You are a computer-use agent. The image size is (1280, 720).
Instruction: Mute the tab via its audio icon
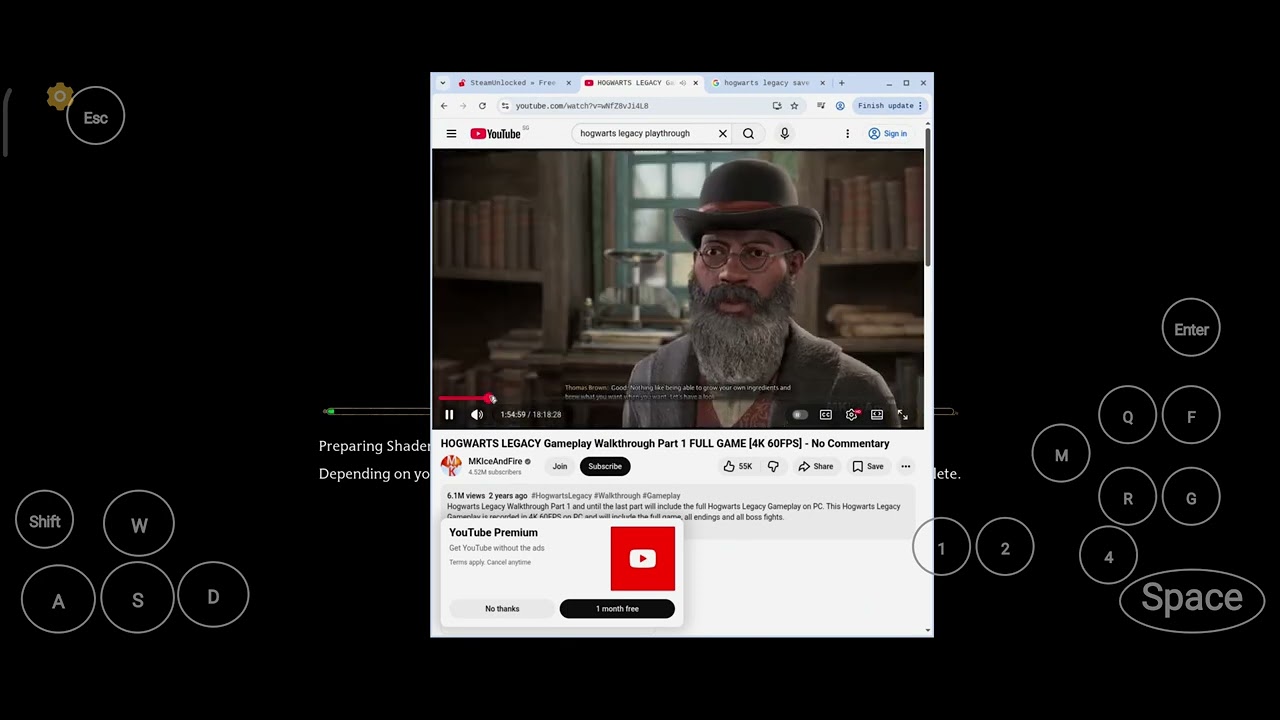[682, 83]
